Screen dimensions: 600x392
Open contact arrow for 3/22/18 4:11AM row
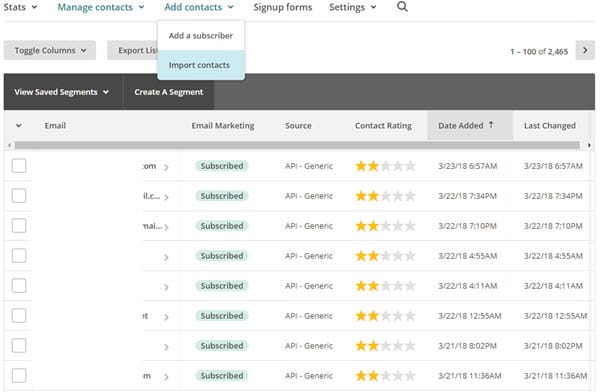coord(166,287)
